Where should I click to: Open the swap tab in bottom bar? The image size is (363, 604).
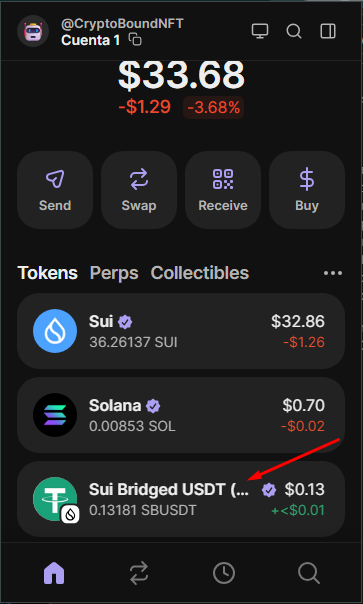point(139,573)
